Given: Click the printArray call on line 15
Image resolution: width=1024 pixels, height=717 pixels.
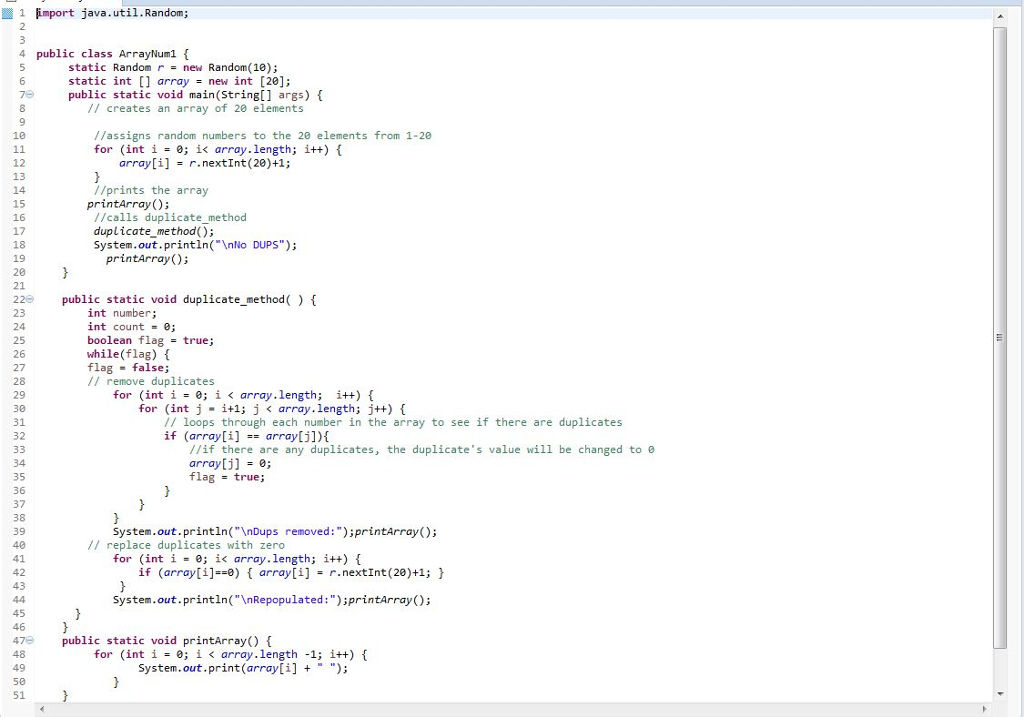Looking at the screenshot, I should 125,203.
